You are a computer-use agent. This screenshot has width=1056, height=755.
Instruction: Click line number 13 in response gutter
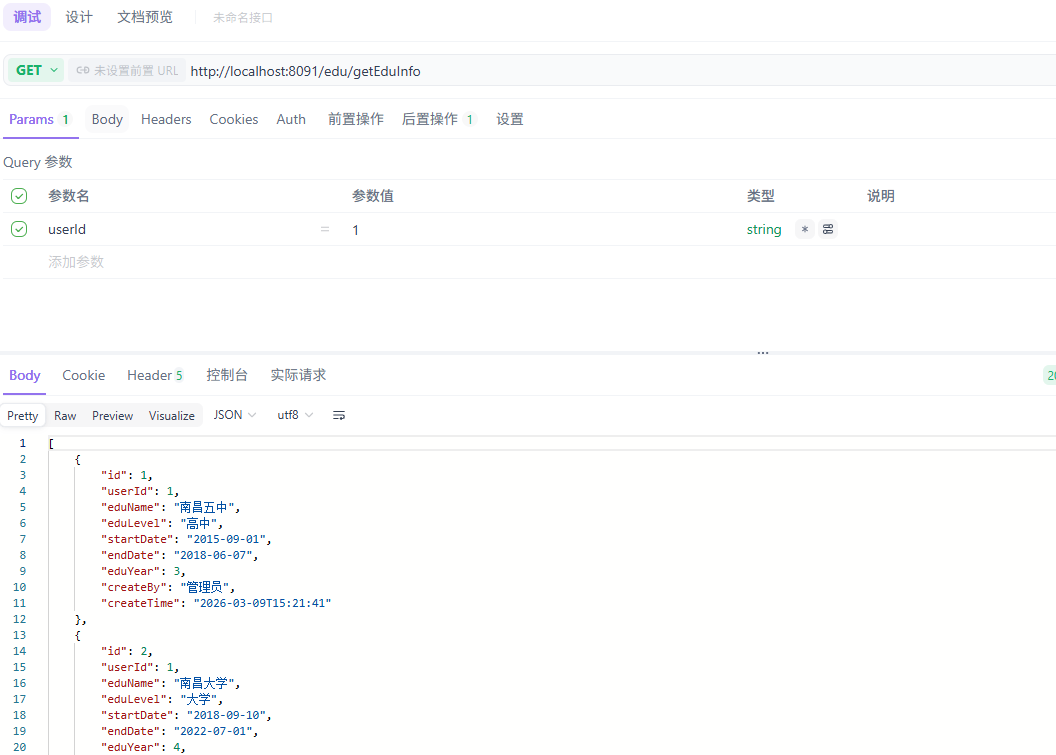click(20, 635)
